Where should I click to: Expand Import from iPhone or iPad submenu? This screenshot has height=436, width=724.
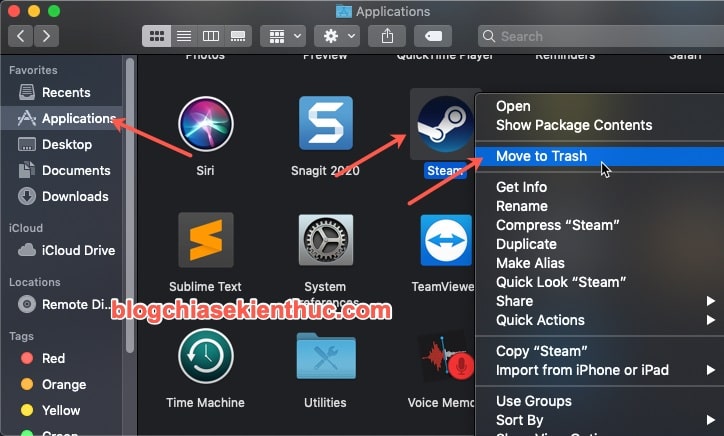coord(599,370)
